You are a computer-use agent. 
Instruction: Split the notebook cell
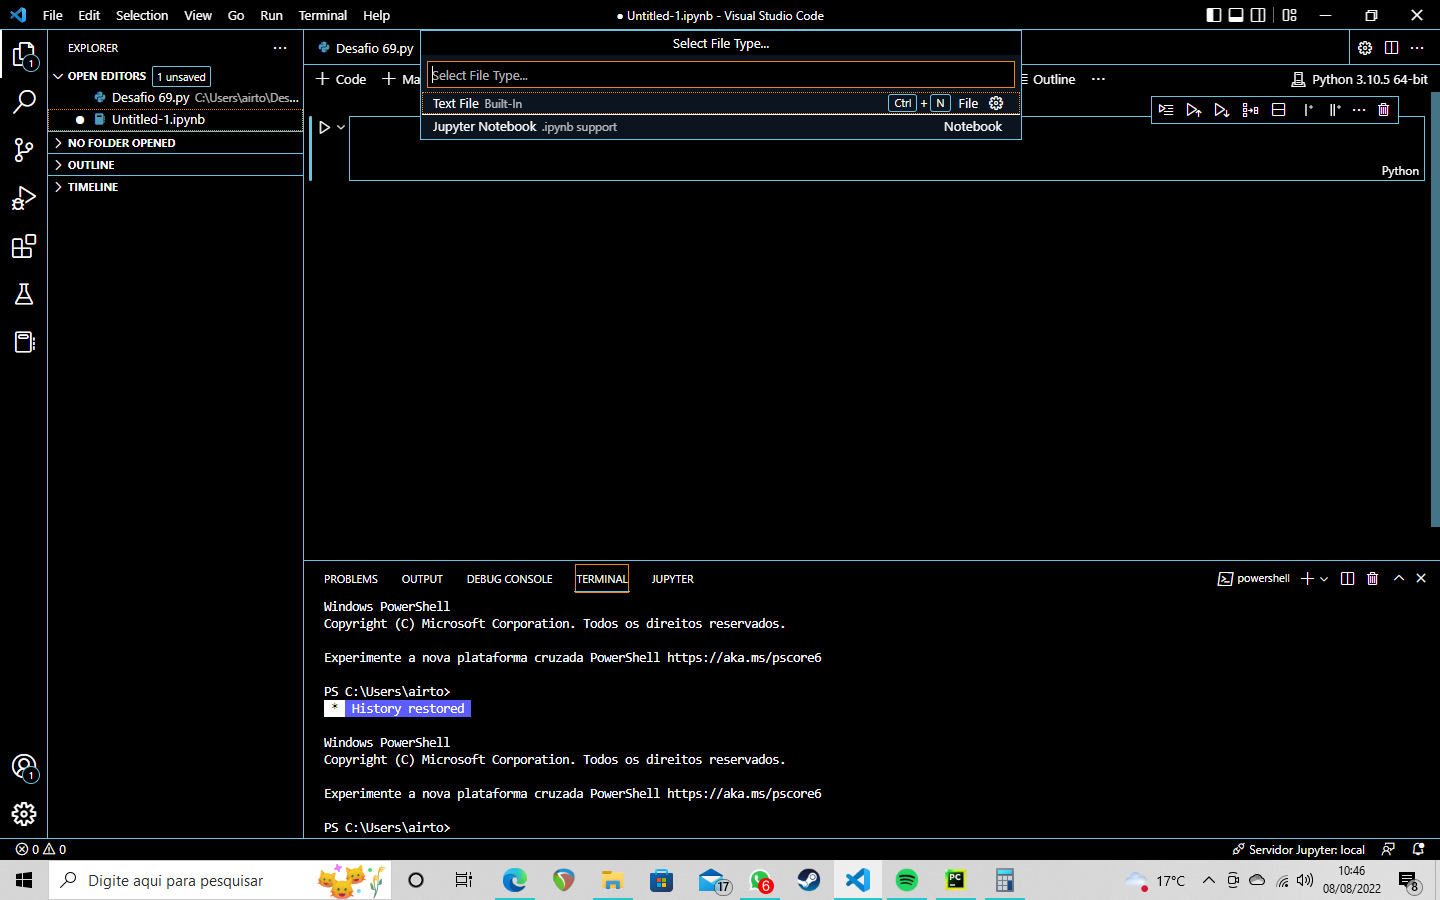[1278, 110]
